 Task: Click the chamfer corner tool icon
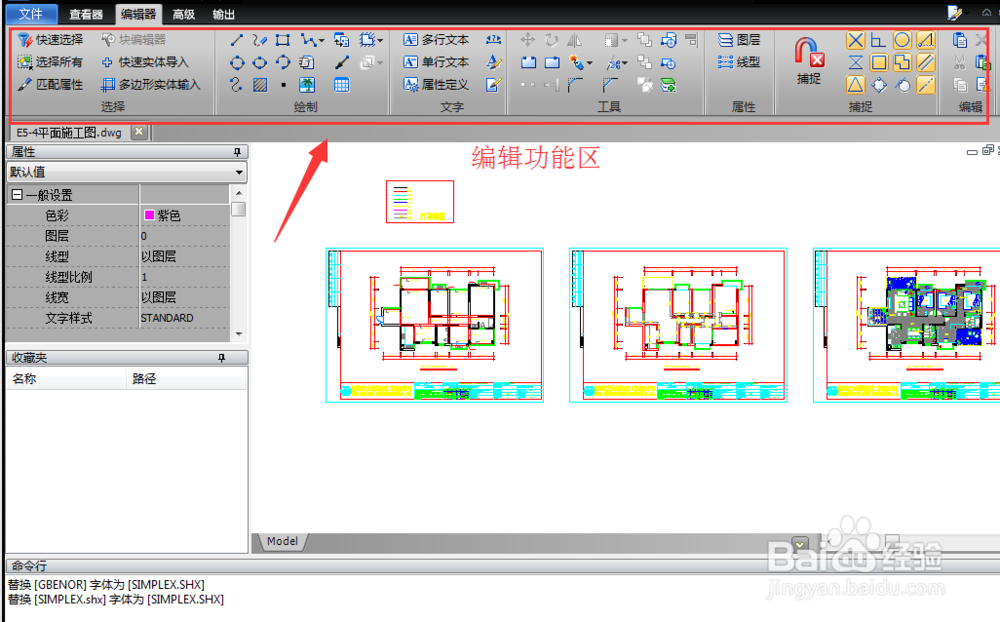[x=610, y=85]
